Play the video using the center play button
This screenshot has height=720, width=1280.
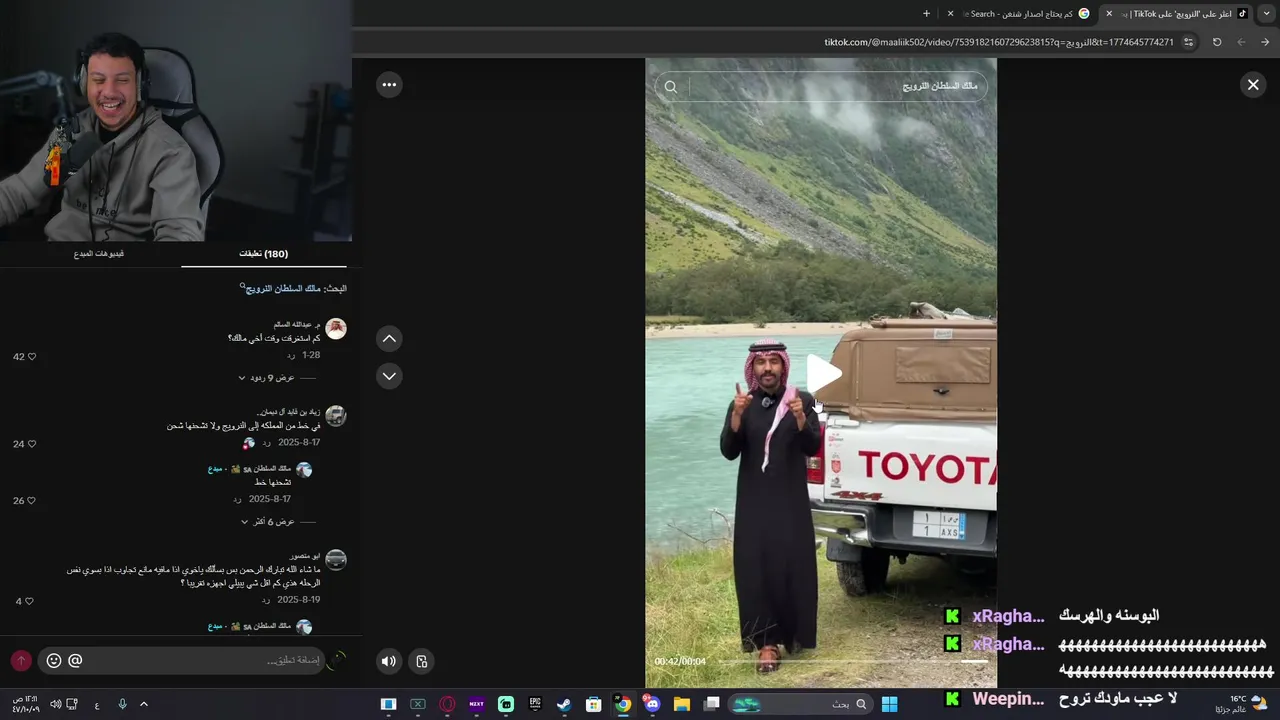click(x=822, y=374)
